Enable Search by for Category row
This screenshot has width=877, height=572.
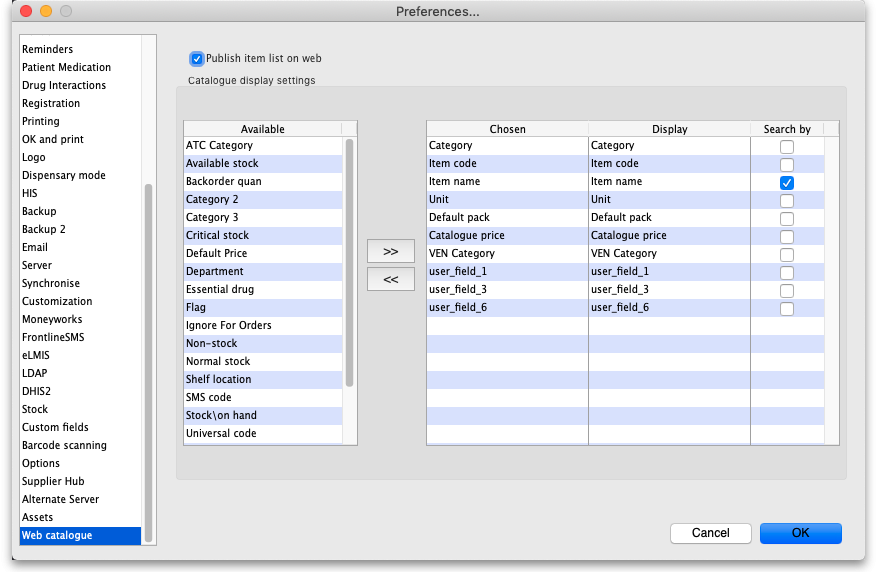[x=787, y=147]
